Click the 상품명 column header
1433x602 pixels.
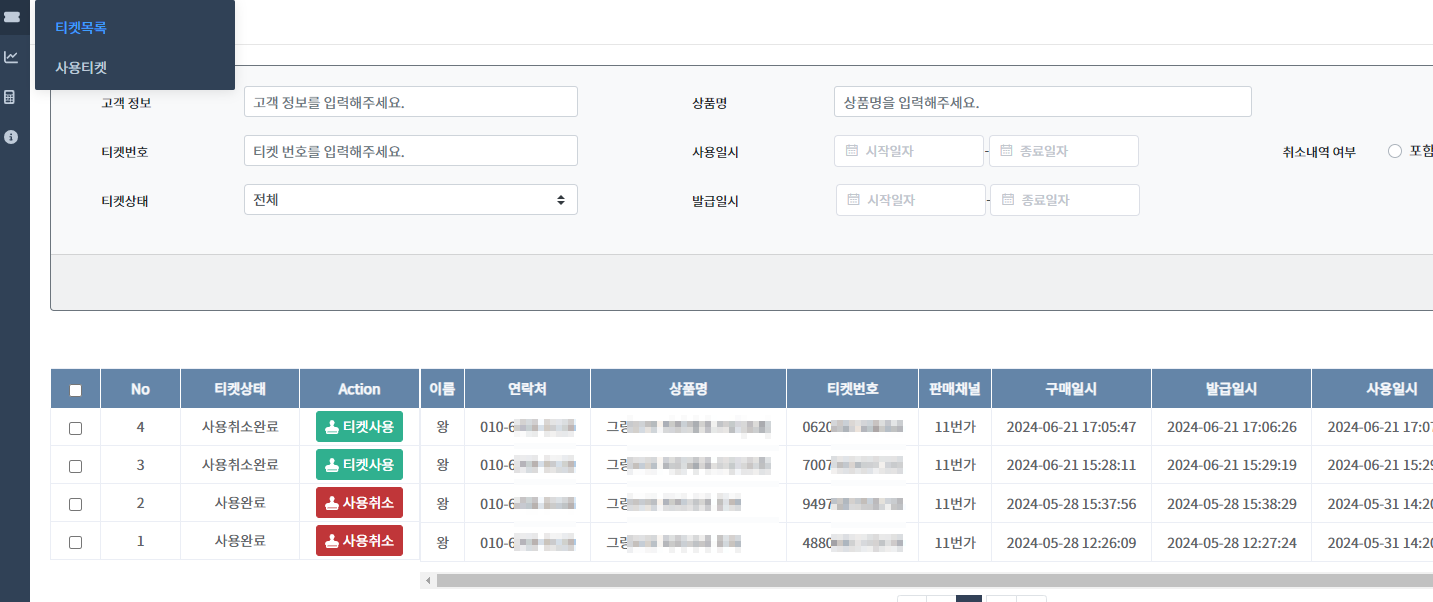click(x=688, y=389)
